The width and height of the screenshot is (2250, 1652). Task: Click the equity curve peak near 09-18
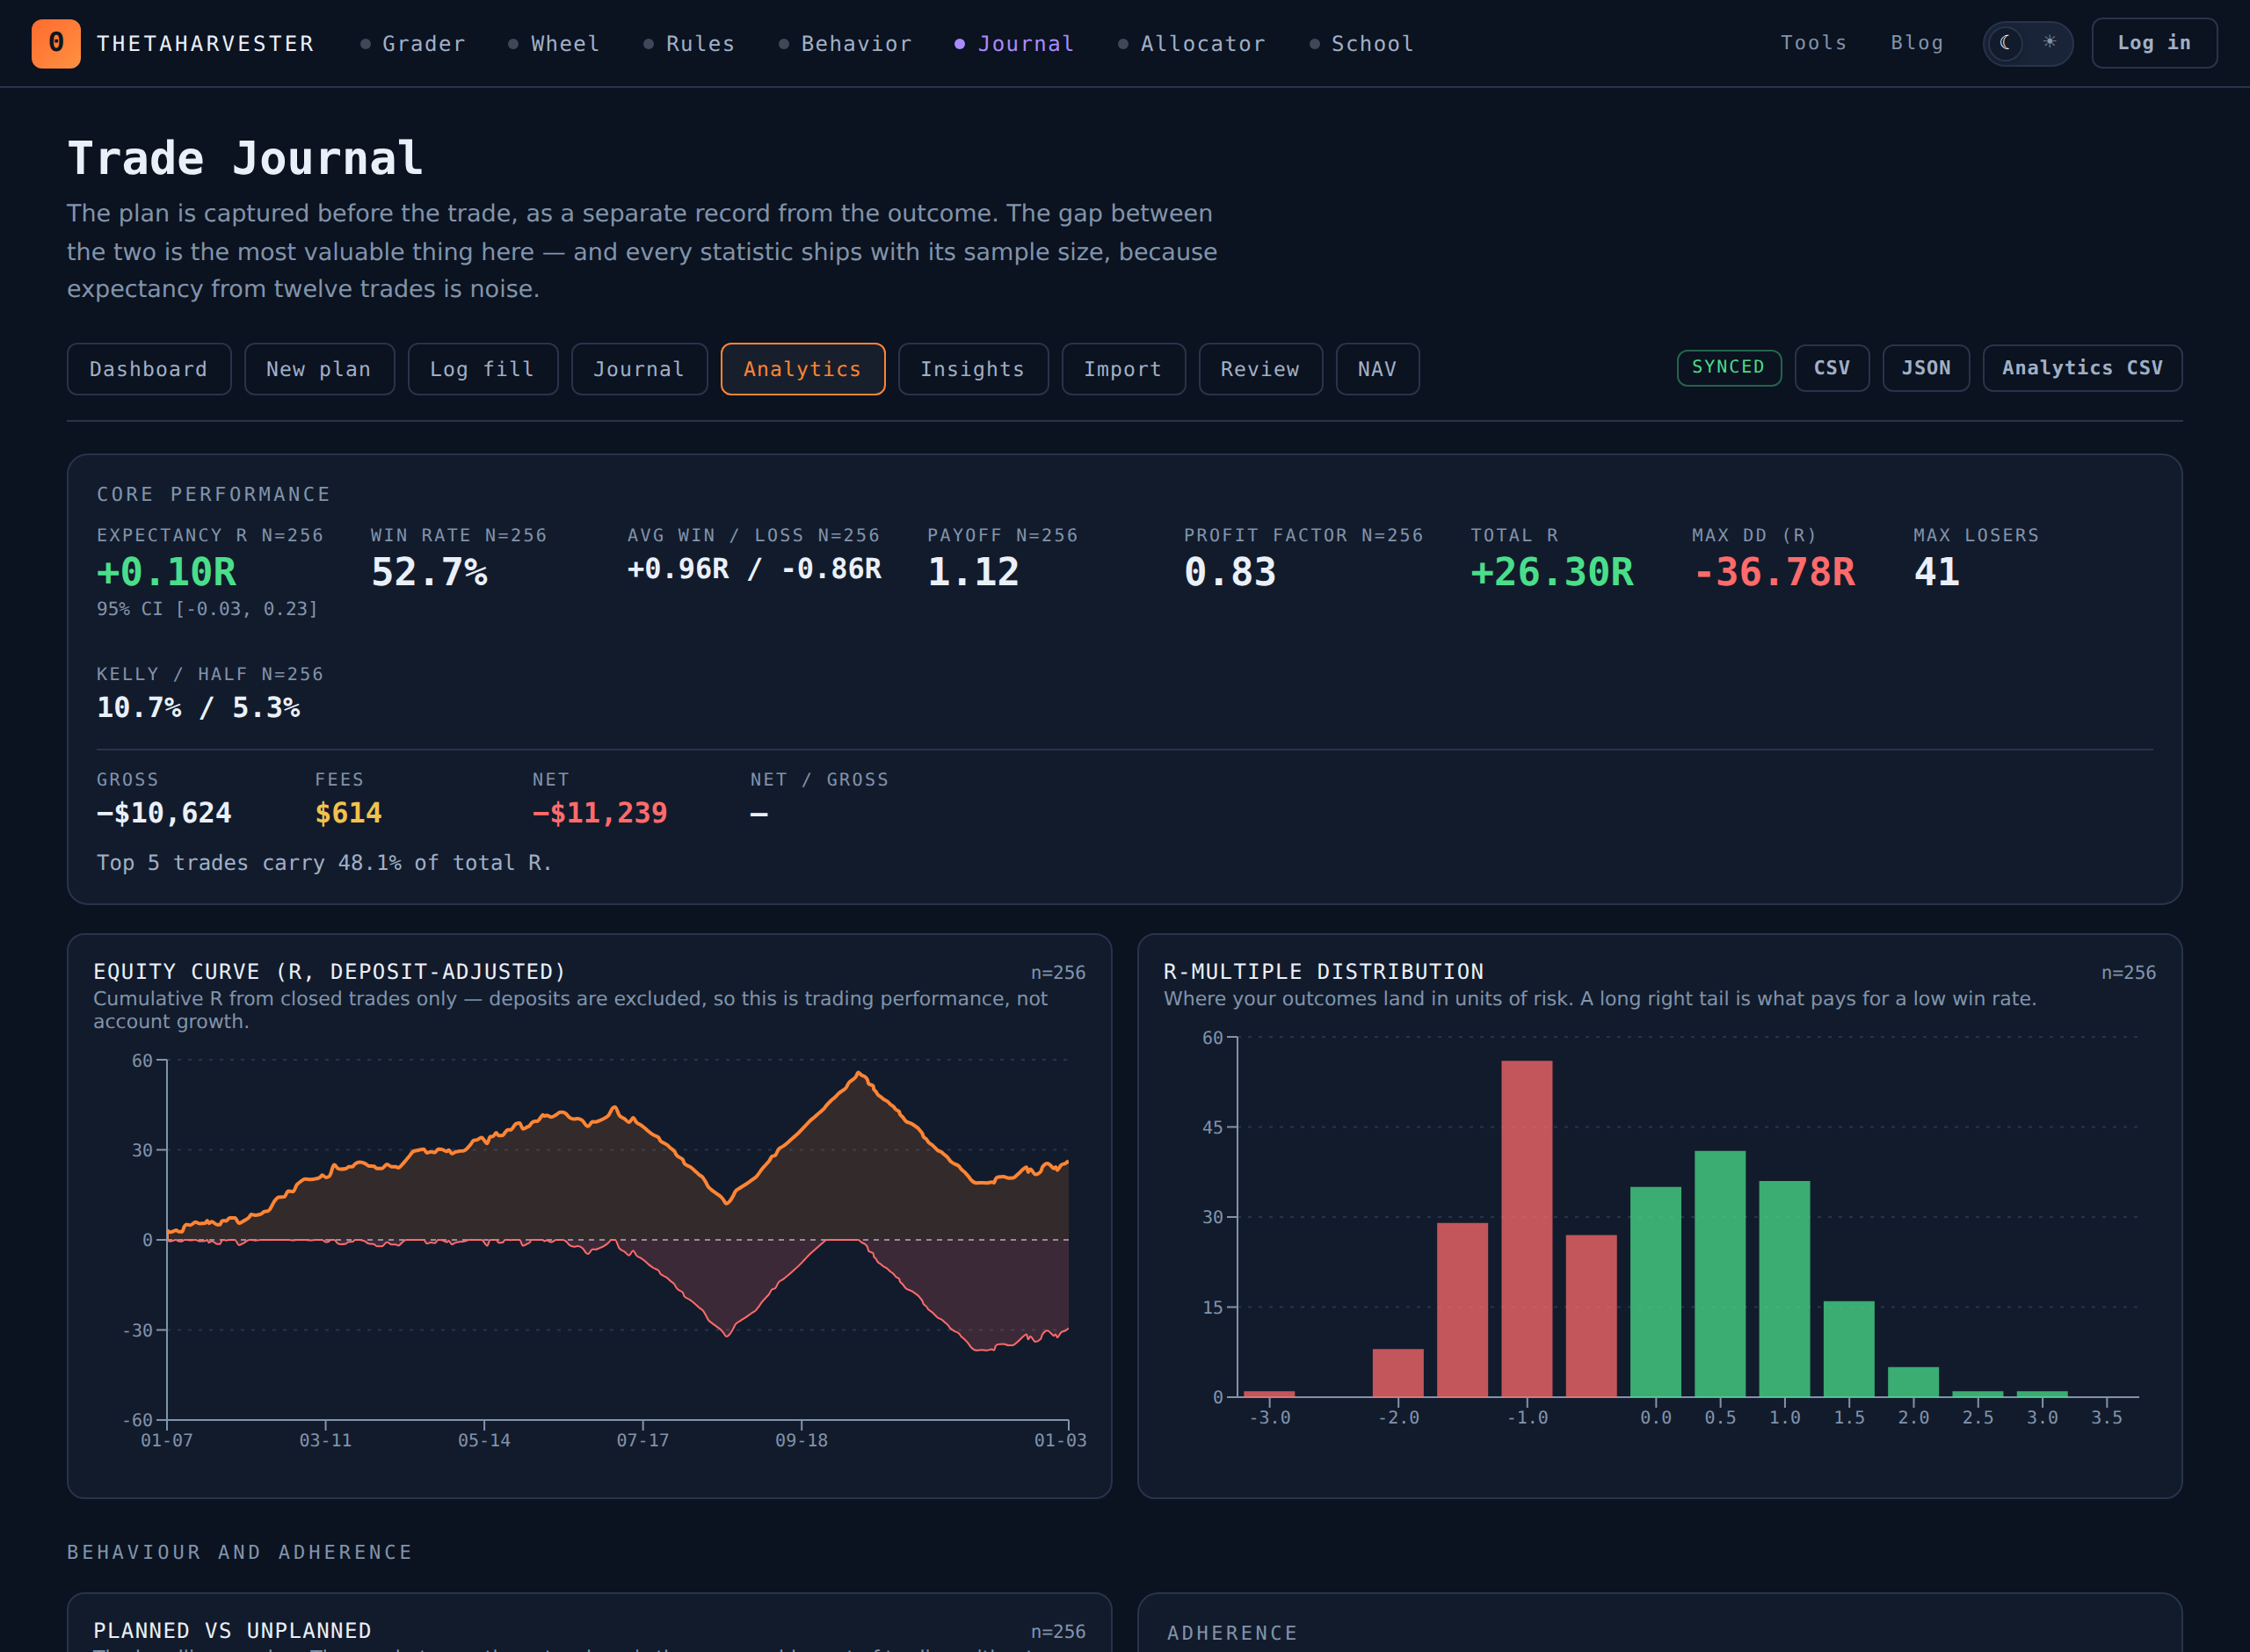[x=859, y=1074]
